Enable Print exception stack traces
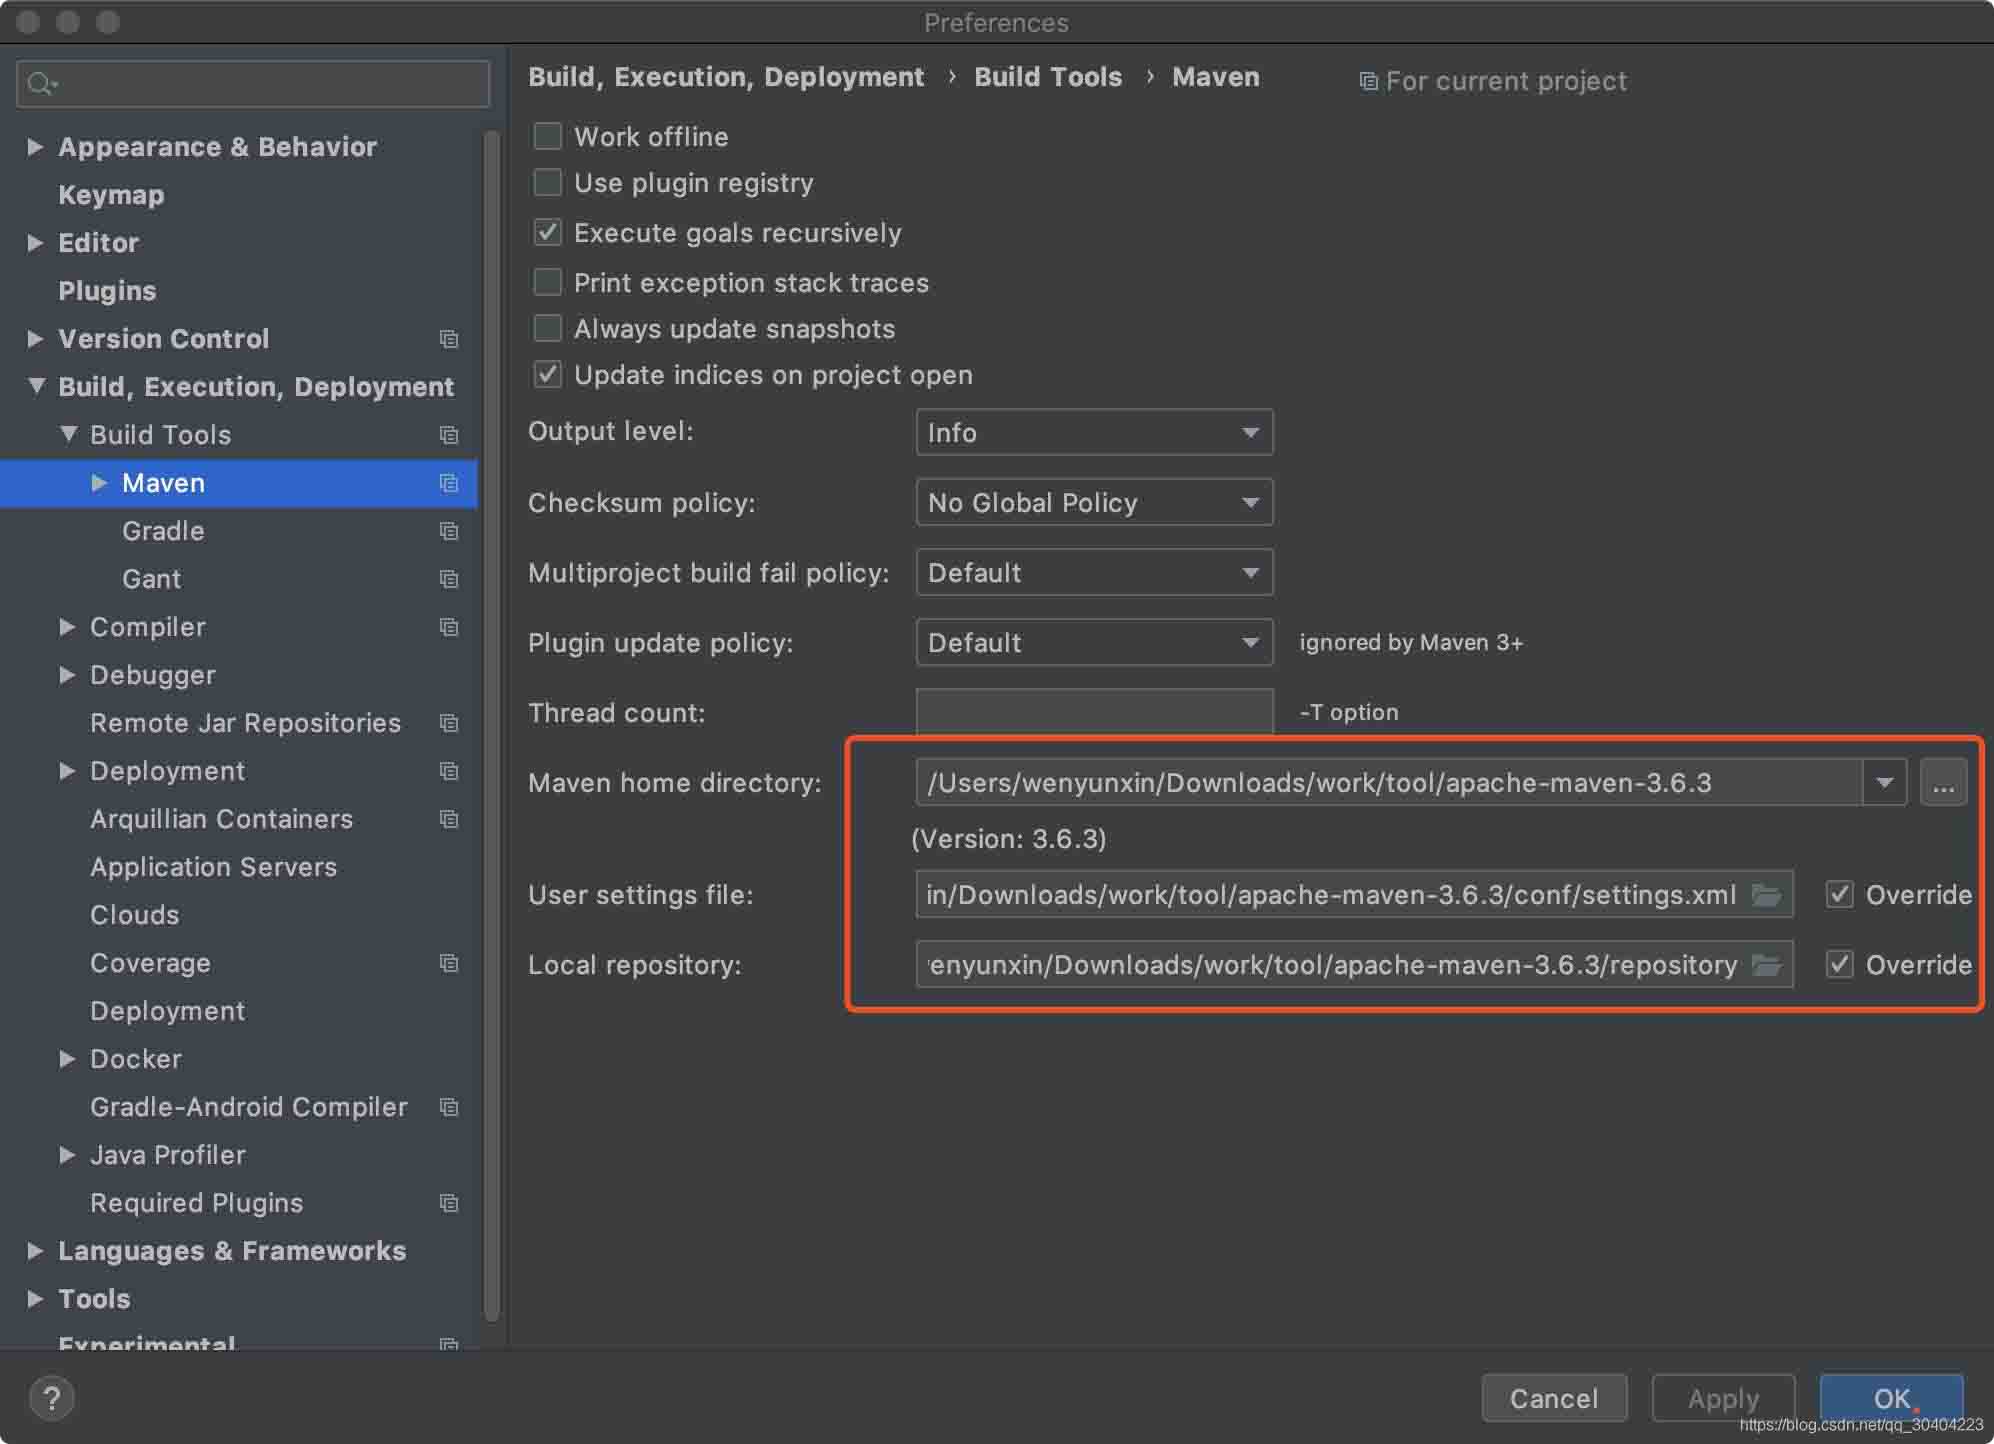The image size is (1994, 1444). (x=547, y=282)
